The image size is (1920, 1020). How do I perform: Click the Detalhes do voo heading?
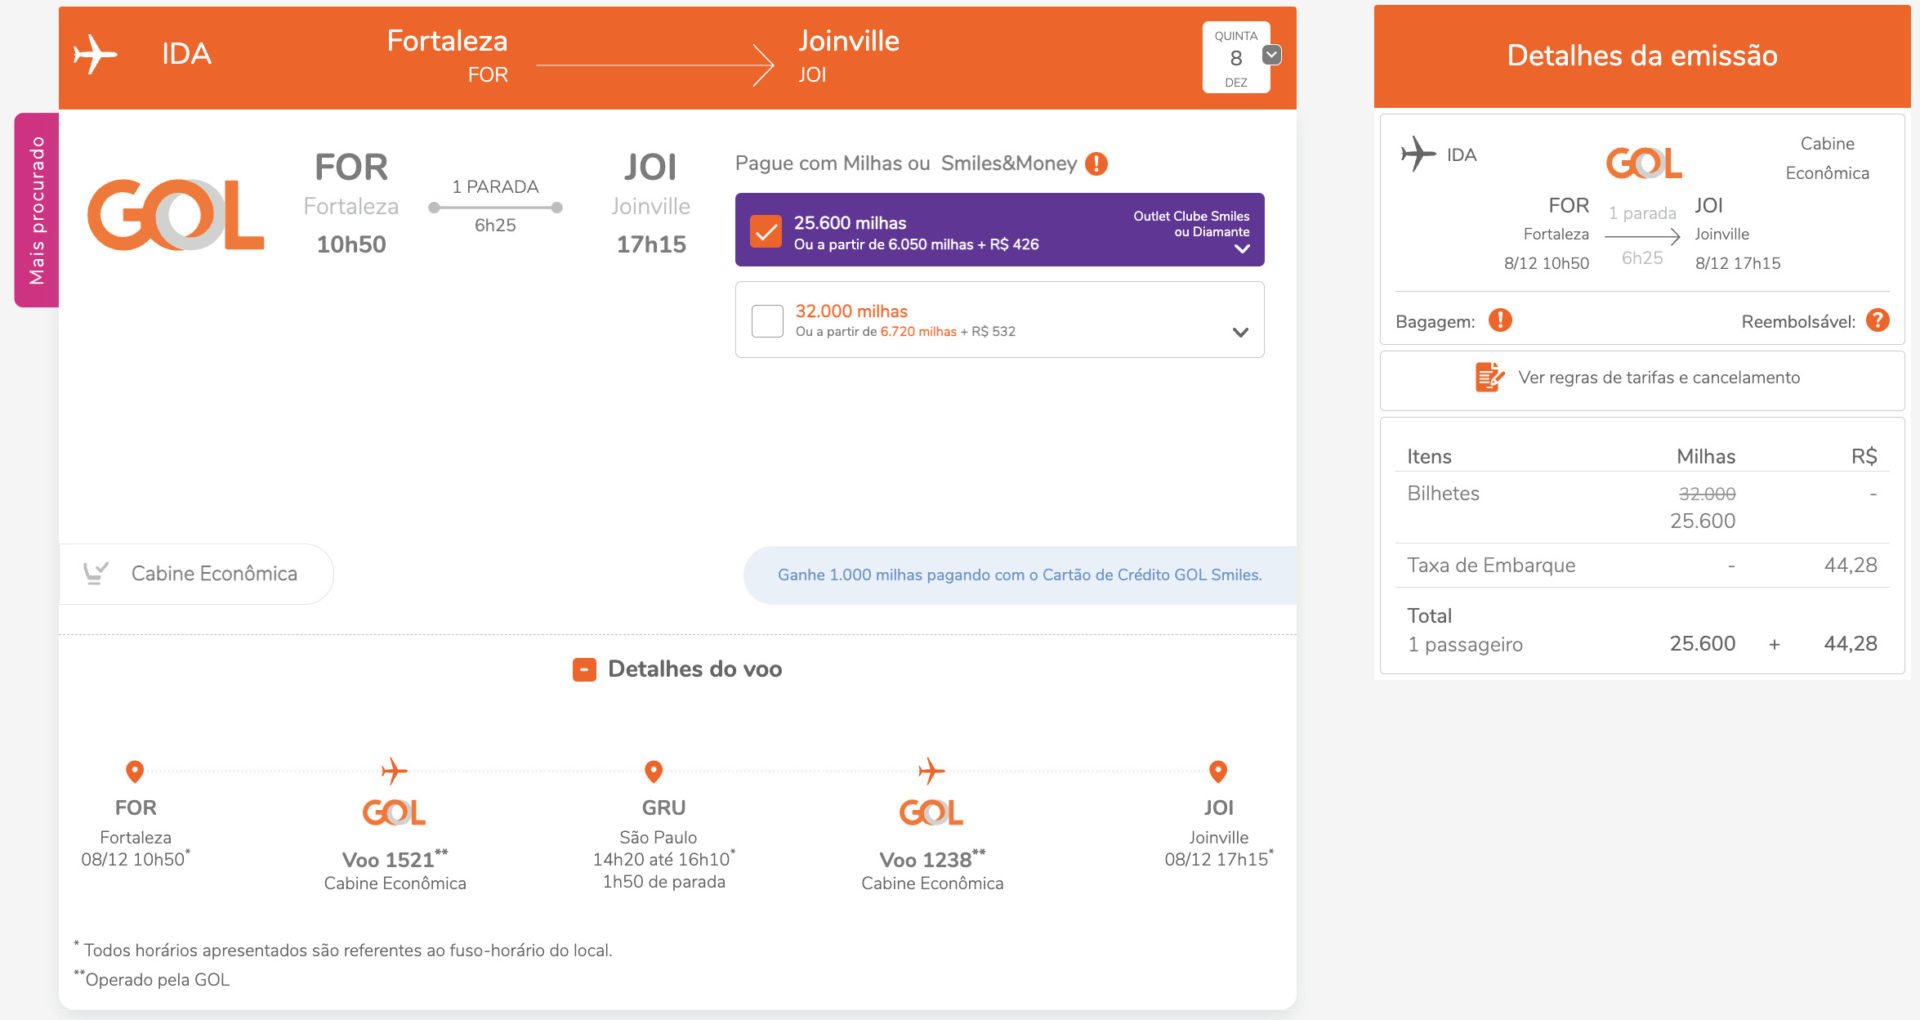694,669
